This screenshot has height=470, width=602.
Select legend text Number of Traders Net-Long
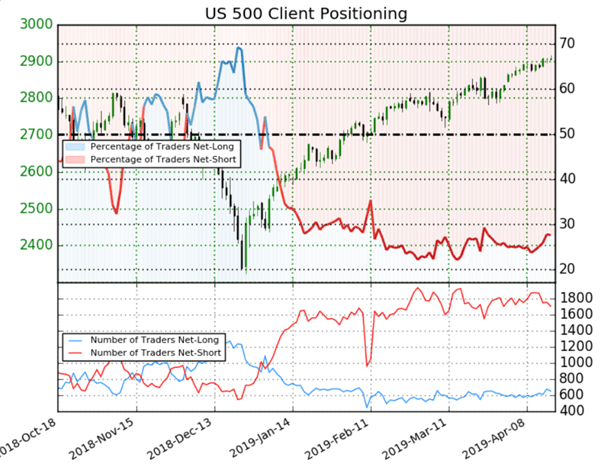154,340
